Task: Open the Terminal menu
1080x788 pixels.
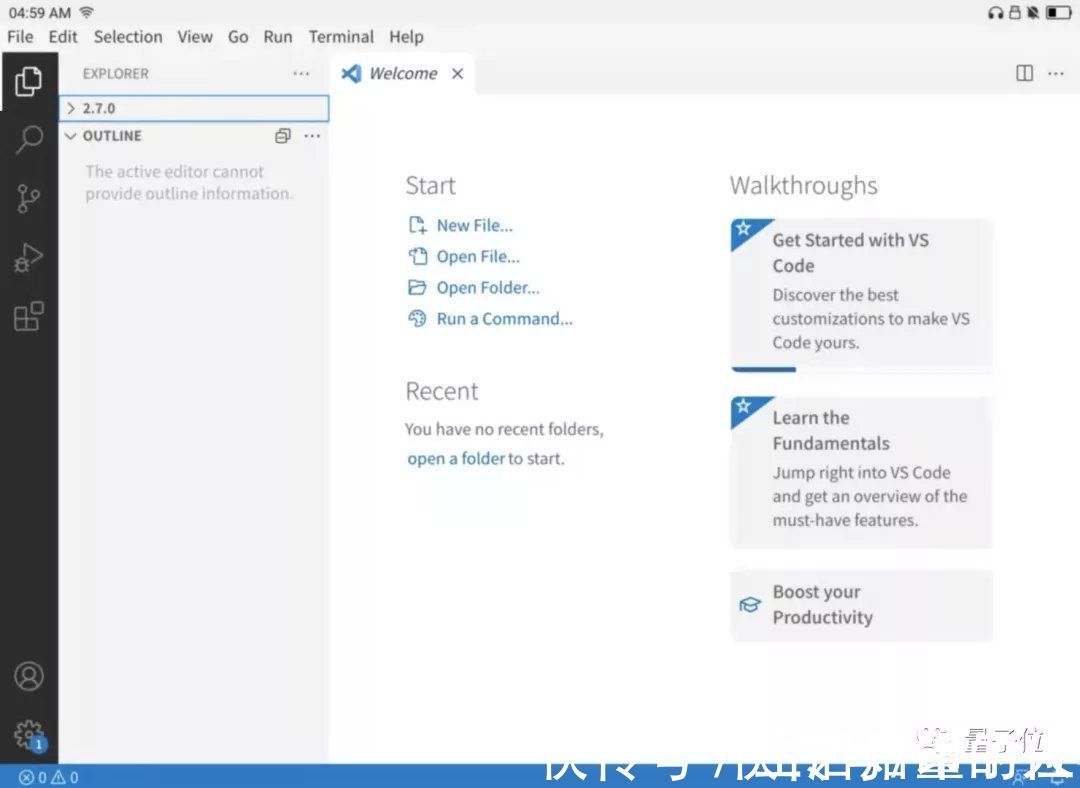Action: [341, 37]
